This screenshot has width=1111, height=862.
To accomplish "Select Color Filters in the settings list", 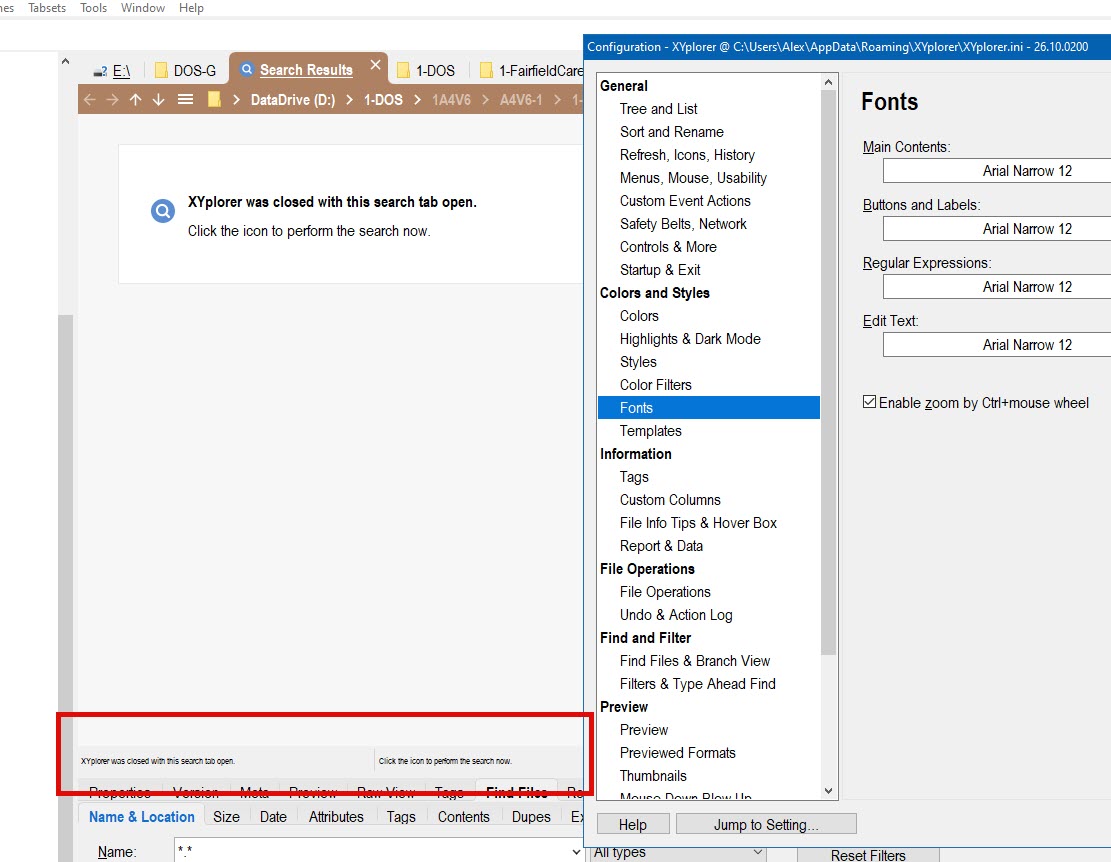I will (x=655, y=385).
